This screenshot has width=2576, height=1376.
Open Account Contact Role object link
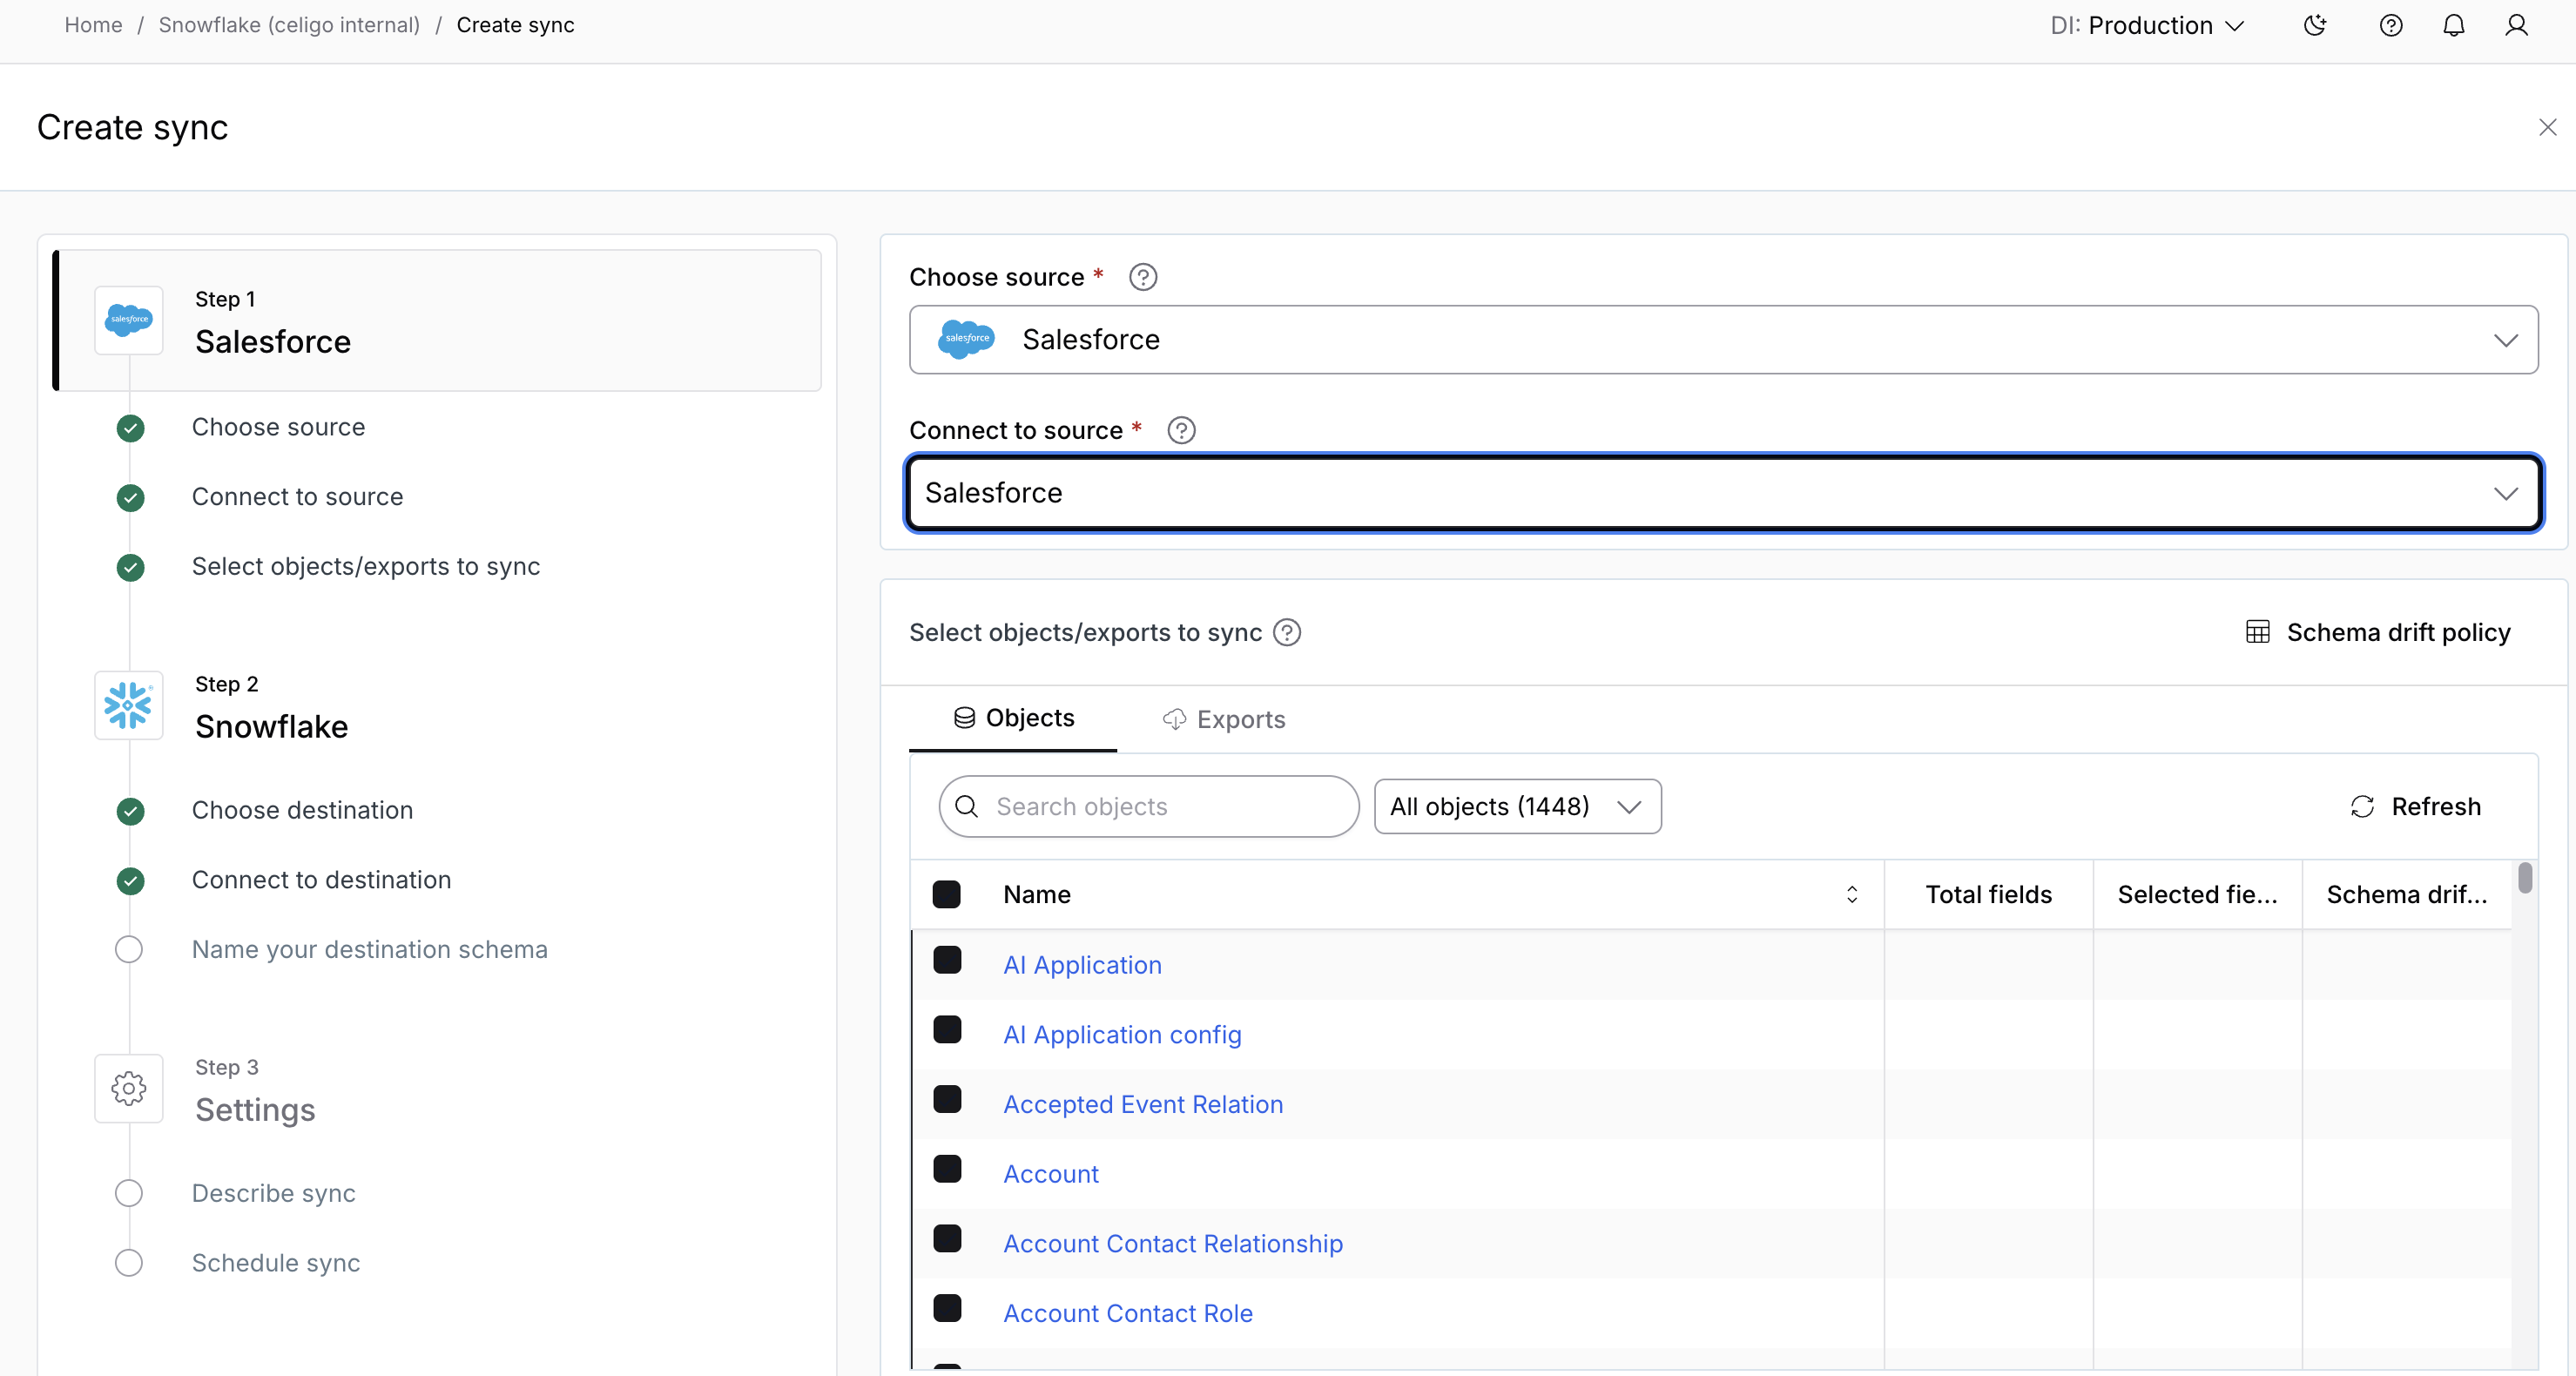coord(1128,1314)
